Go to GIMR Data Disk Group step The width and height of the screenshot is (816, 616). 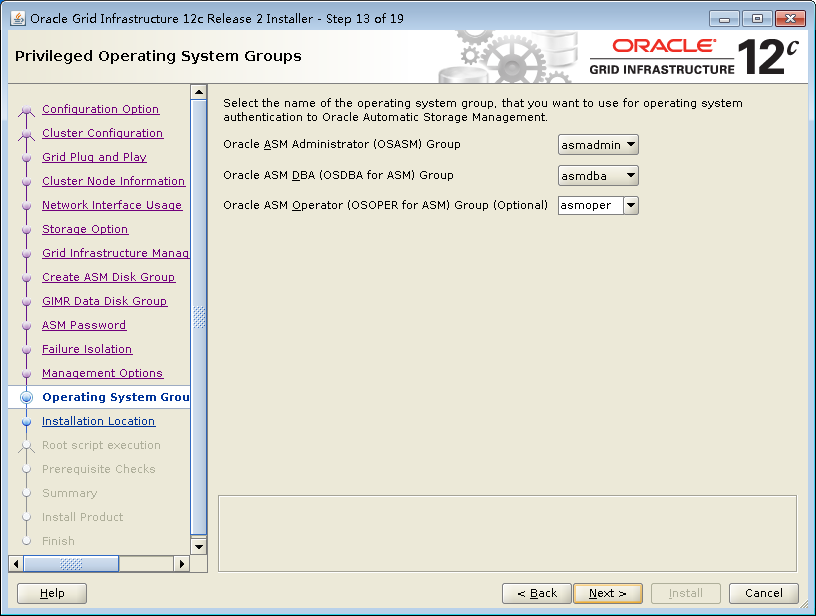pos(105,301)
